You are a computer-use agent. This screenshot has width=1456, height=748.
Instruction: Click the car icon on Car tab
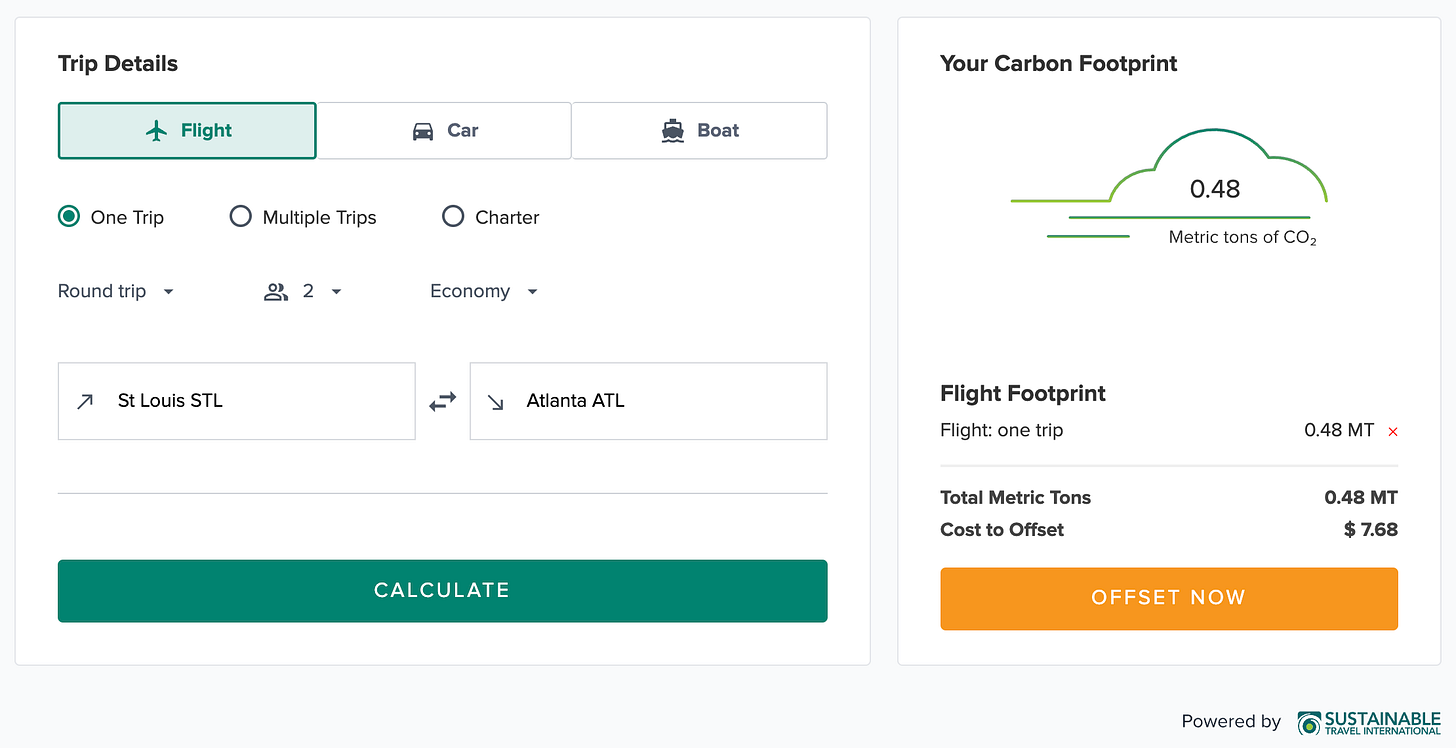[423, 131]
